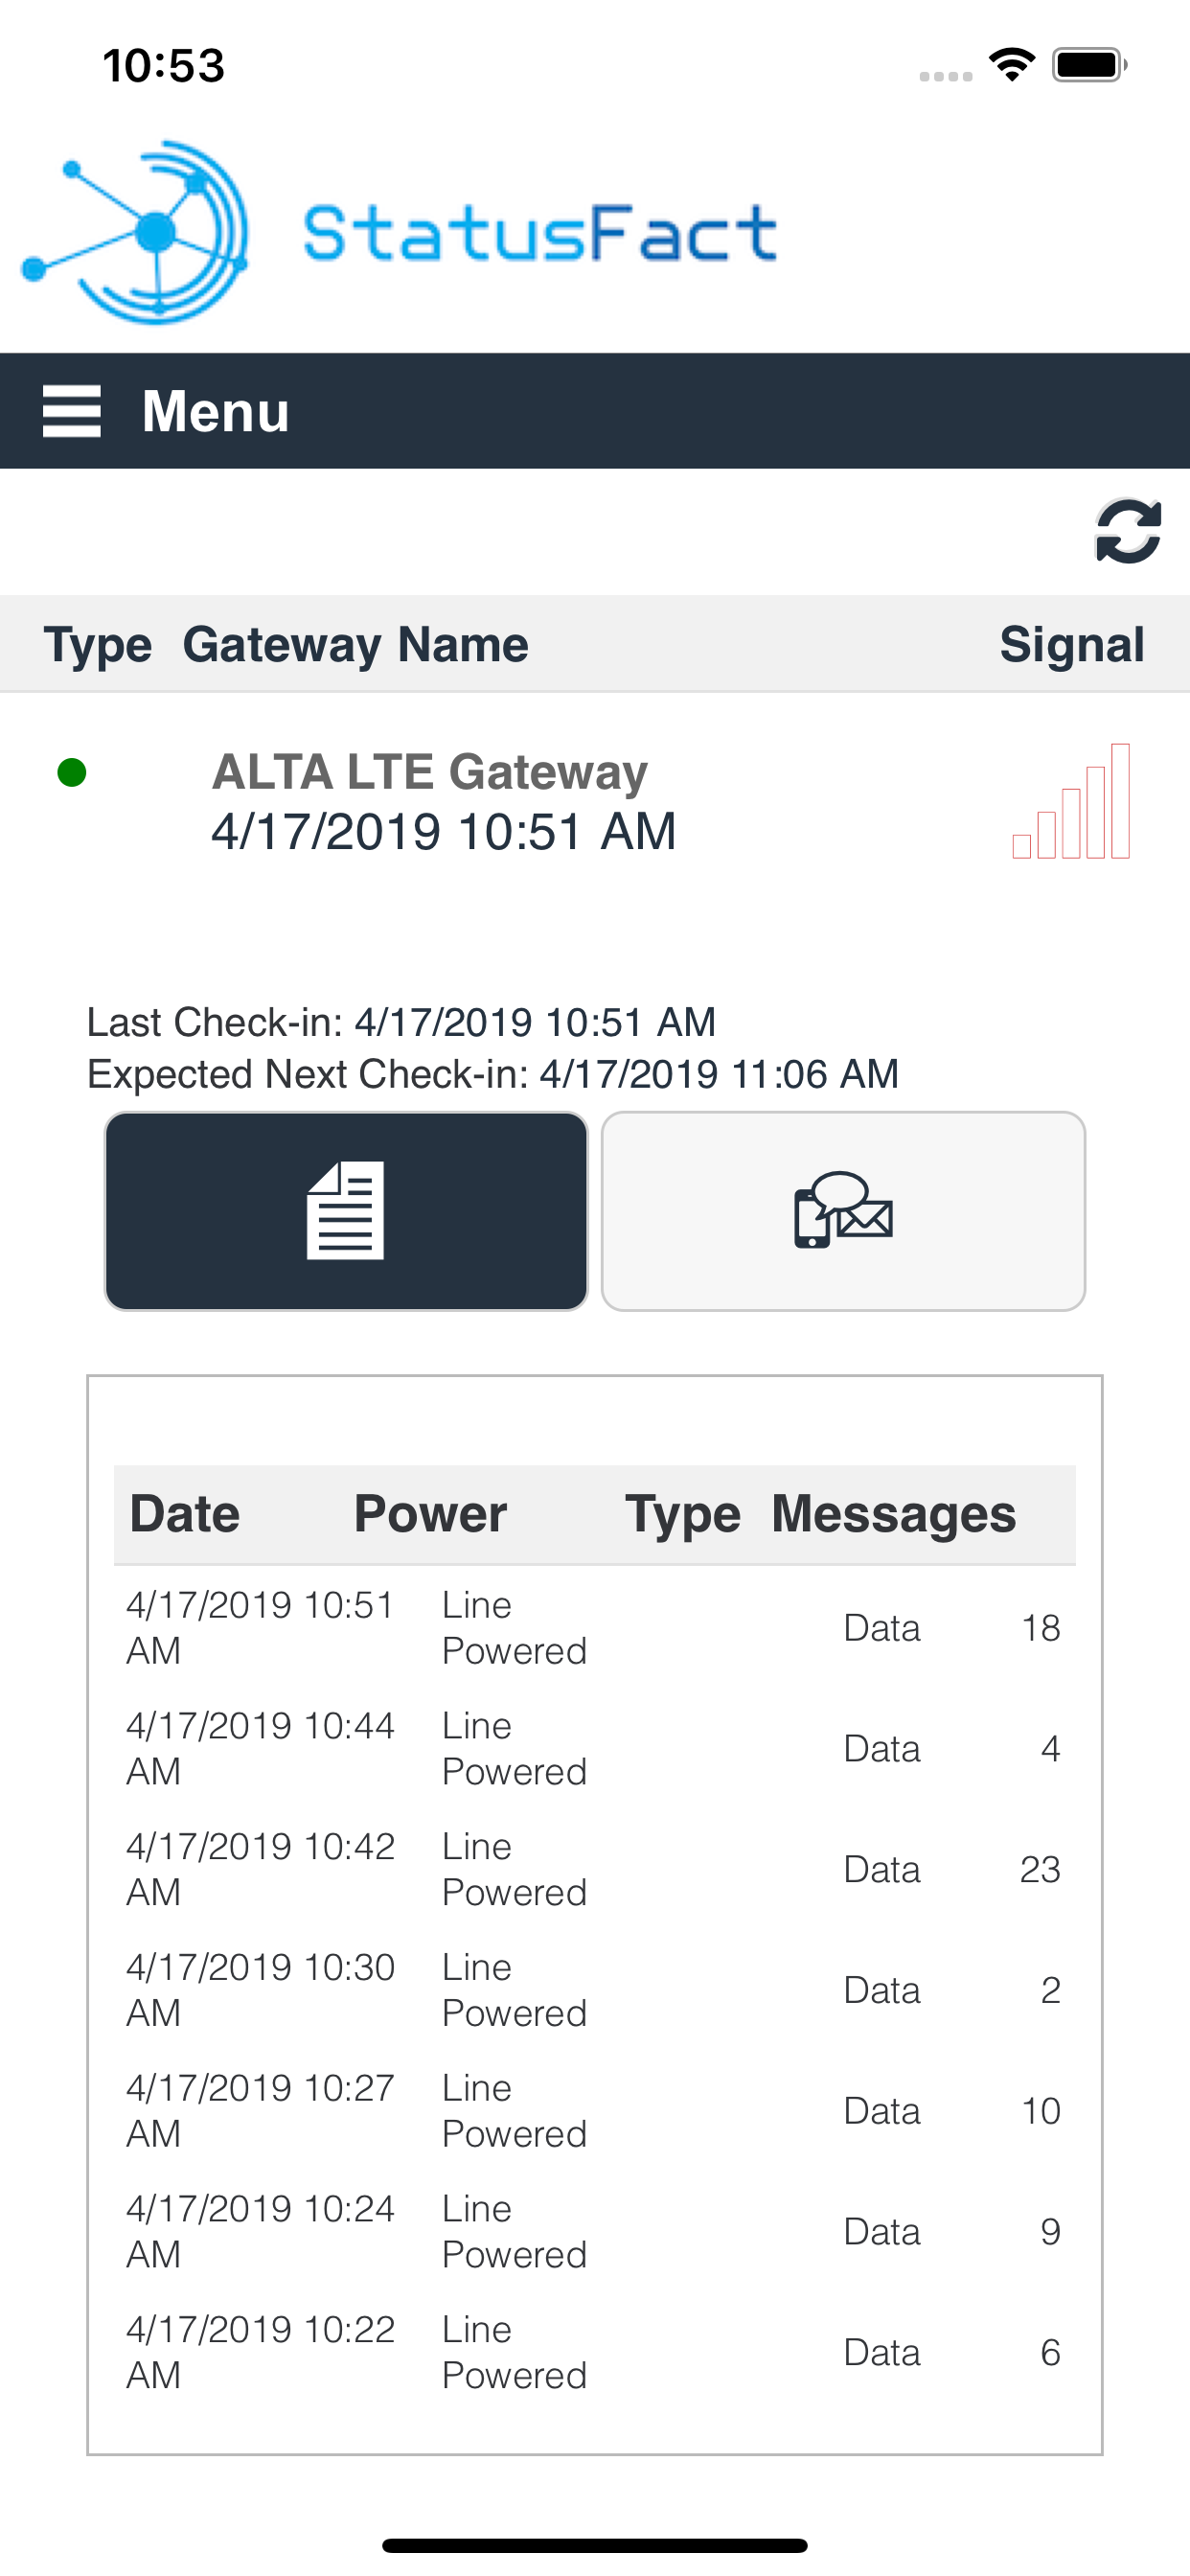Tap the signal strength bars icon

coord(1071,802)
